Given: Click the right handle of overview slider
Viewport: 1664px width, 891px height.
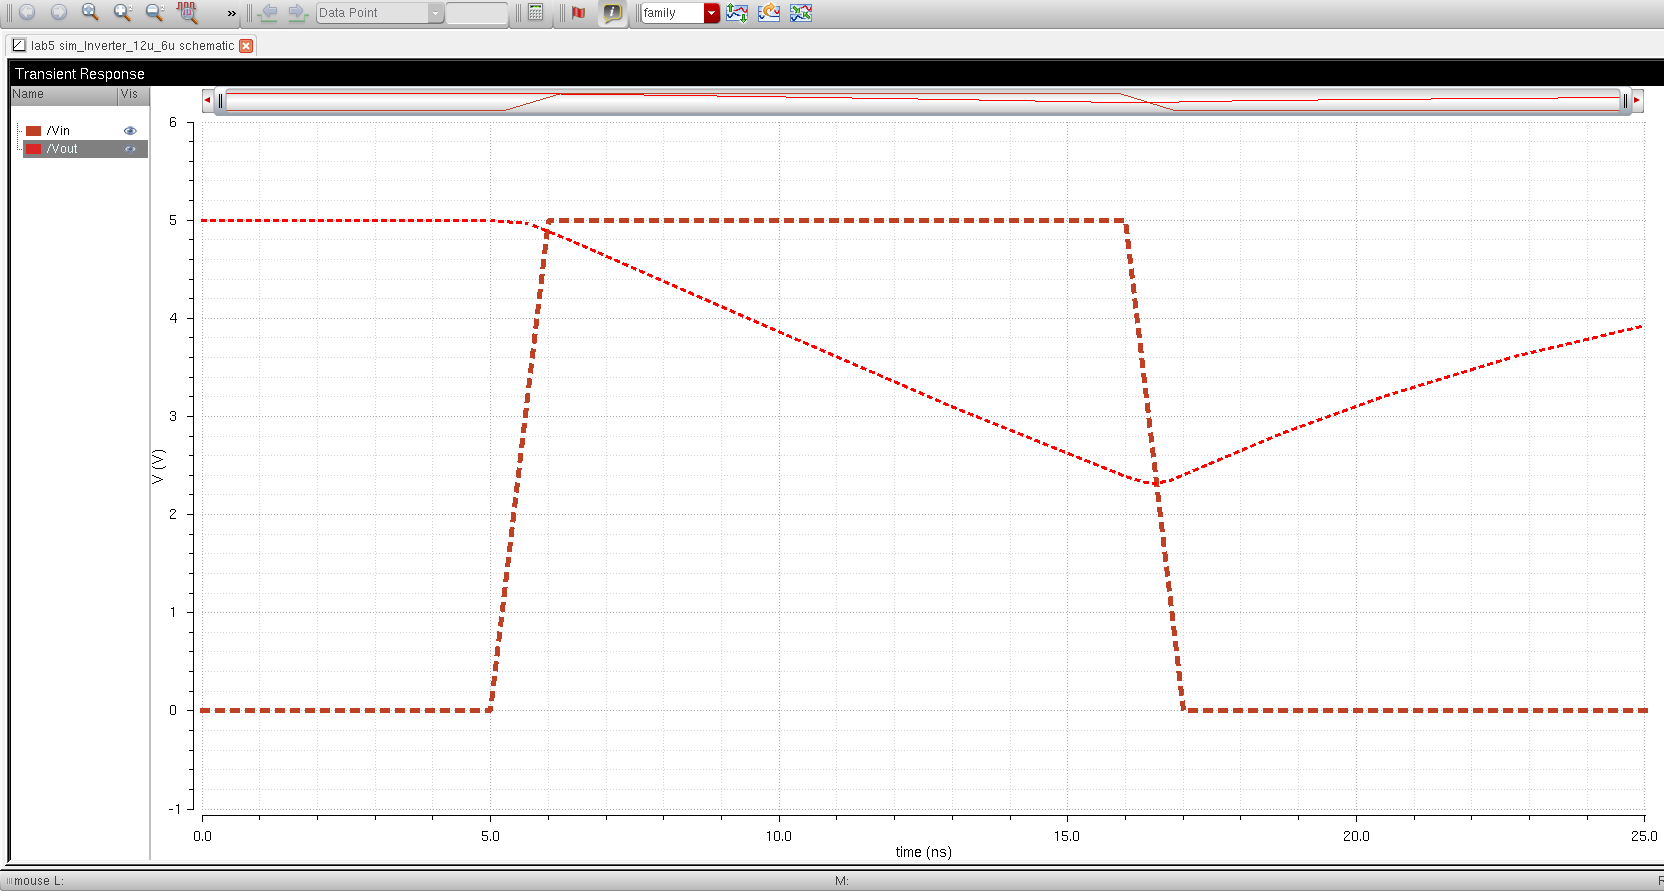Looking at the screenshot, I should 1625,100.
